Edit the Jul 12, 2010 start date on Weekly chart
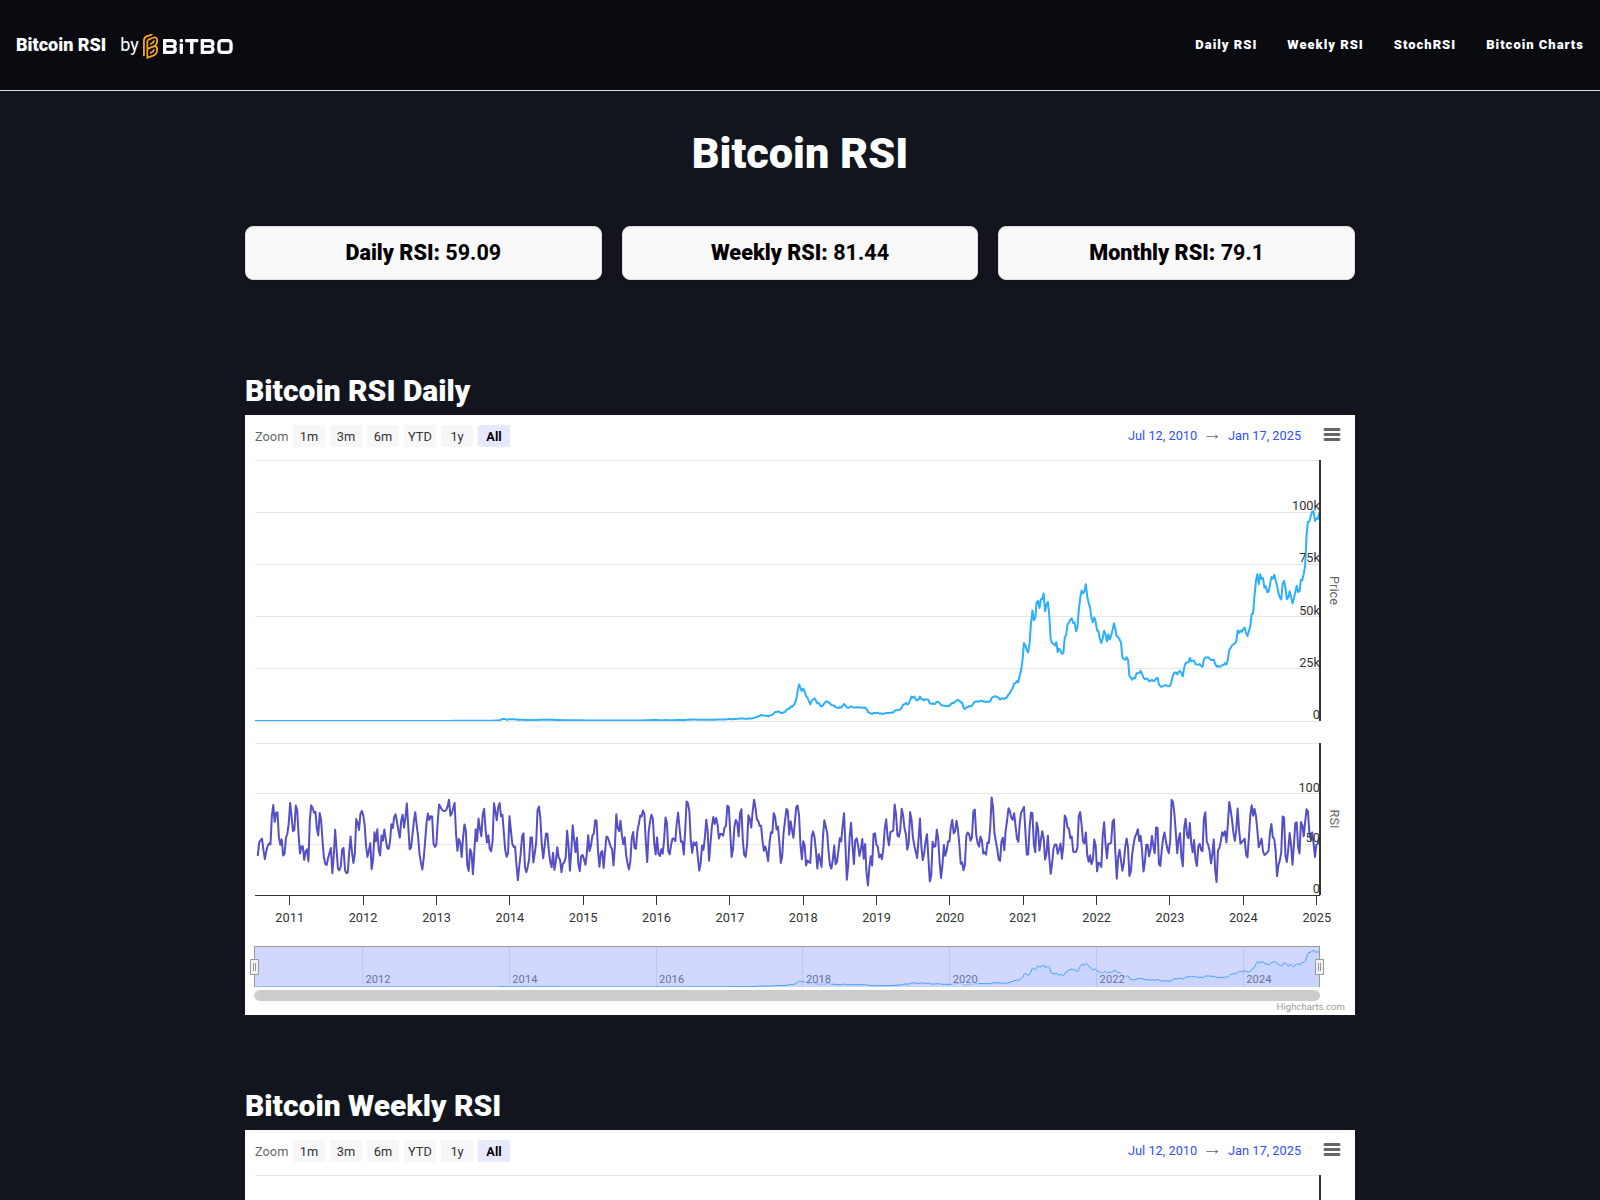The width and height of the screenshot is (1600, 1200). tap(1162, 1151)
